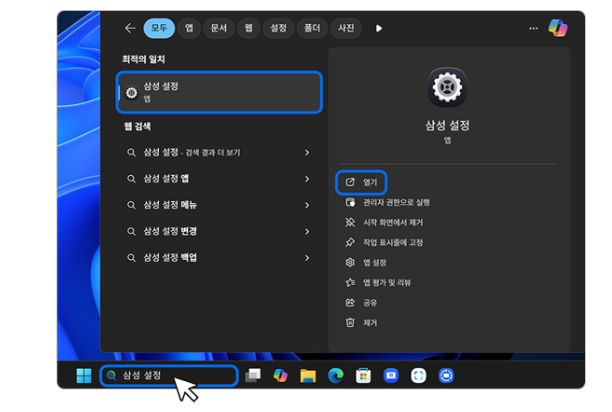
Task: Expand chevron next to 삼성 설정 백업
Action: (x=307, y=258)
